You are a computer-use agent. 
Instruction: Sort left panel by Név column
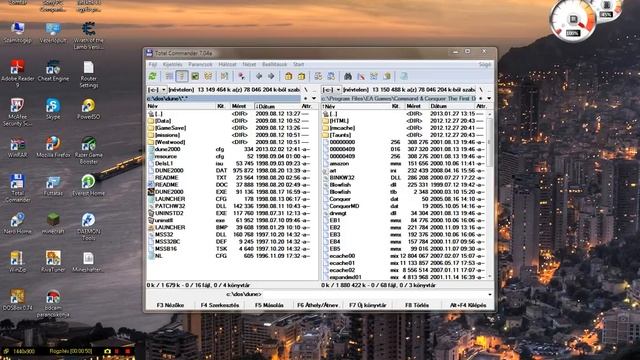point(181,106)
